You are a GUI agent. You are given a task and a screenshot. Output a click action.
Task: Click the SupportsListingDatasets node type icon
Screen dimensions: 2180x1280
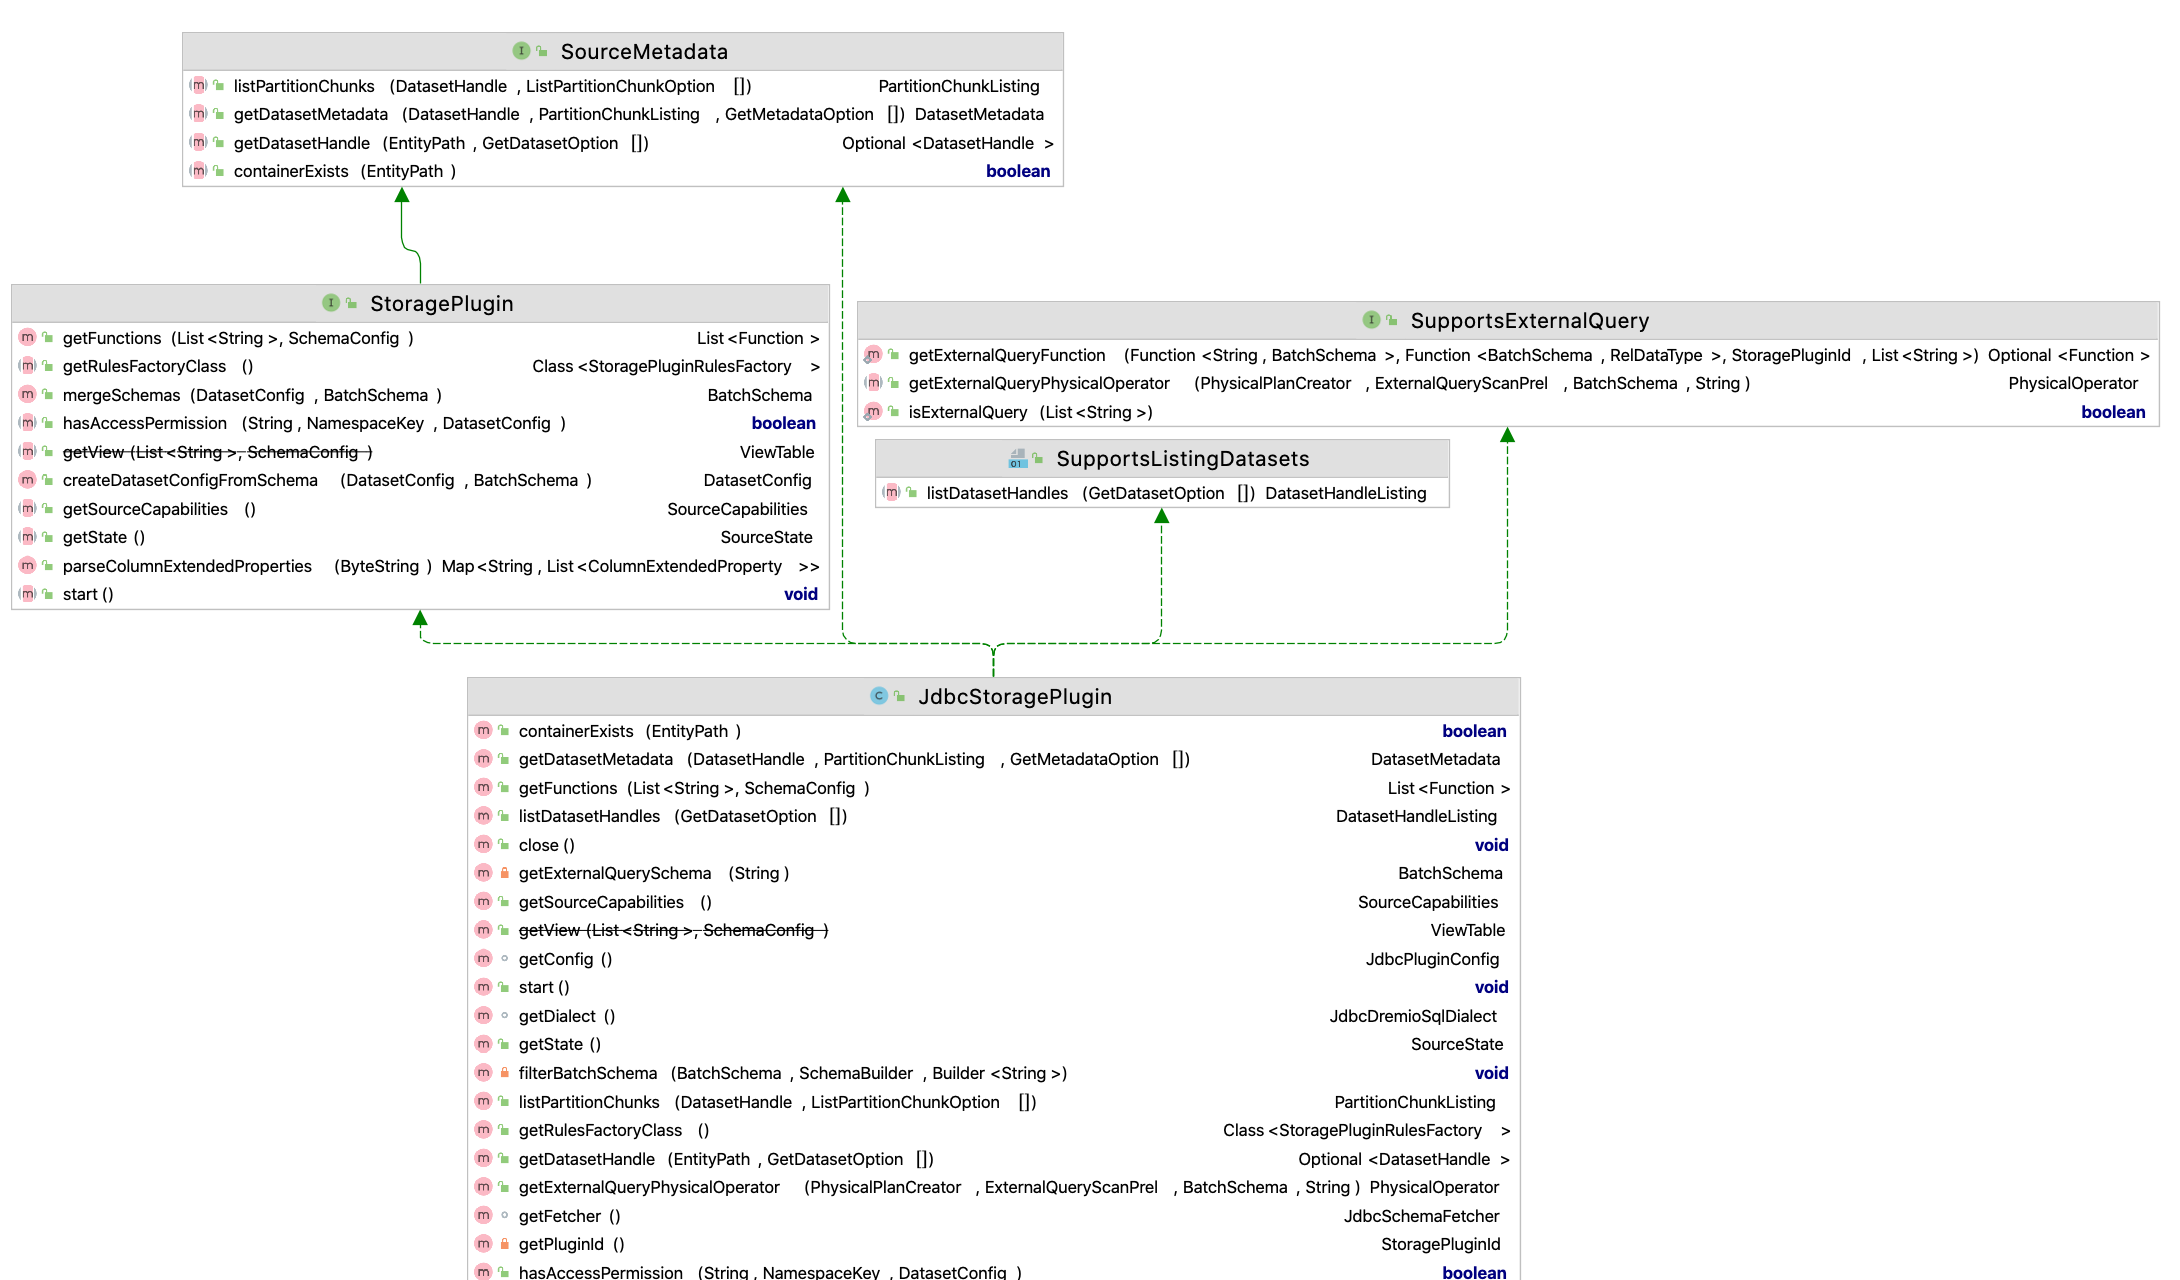1017,458
